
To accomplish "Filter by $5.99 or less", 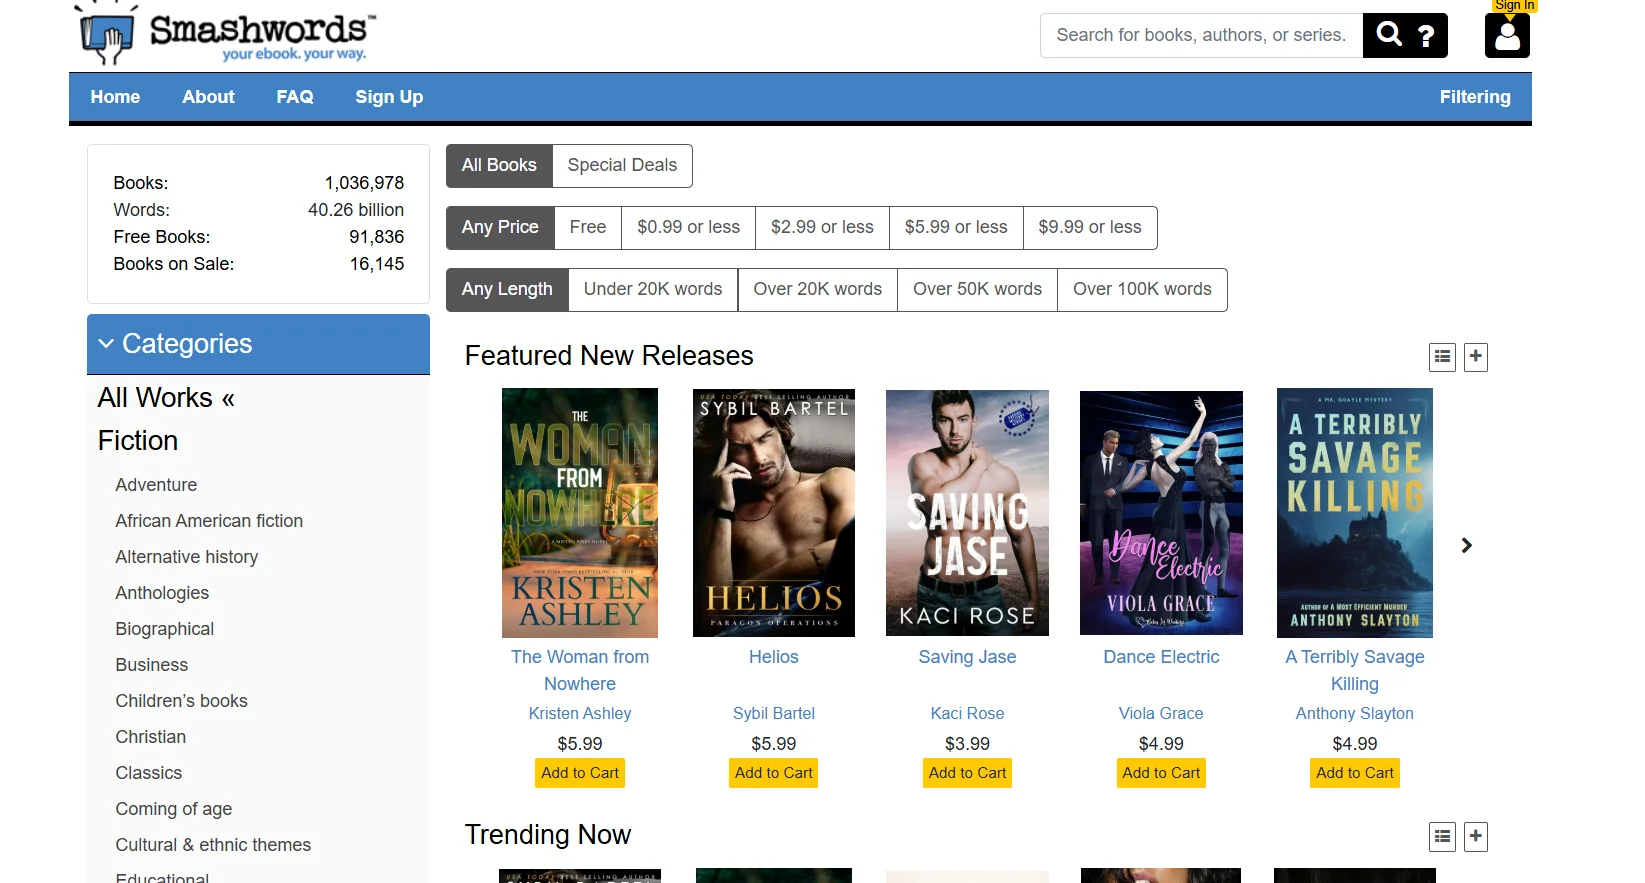I will tap(956, 228).
